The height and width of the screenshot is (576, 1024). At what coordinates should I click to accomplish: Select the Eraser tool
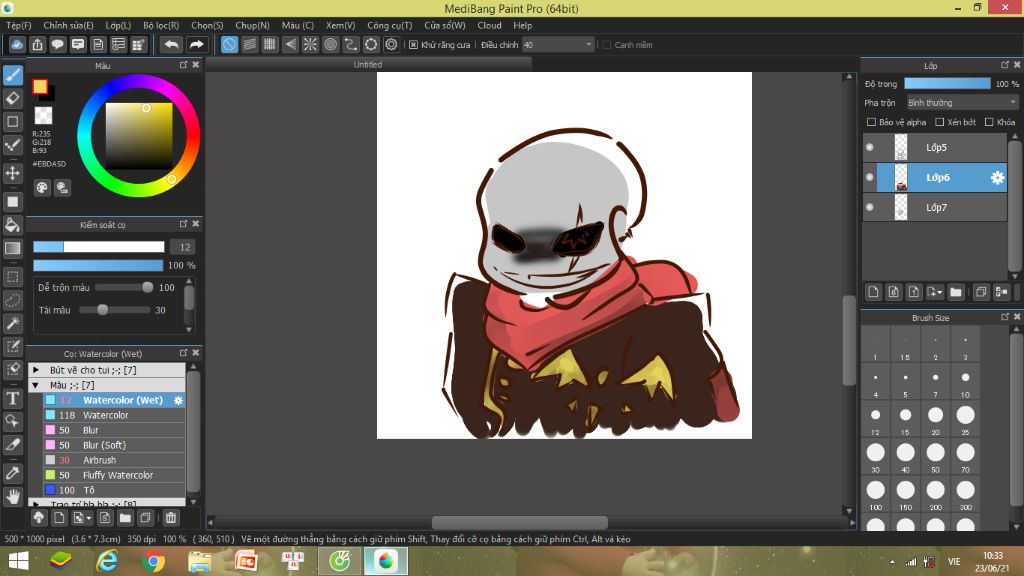click(x=13, y=99)
